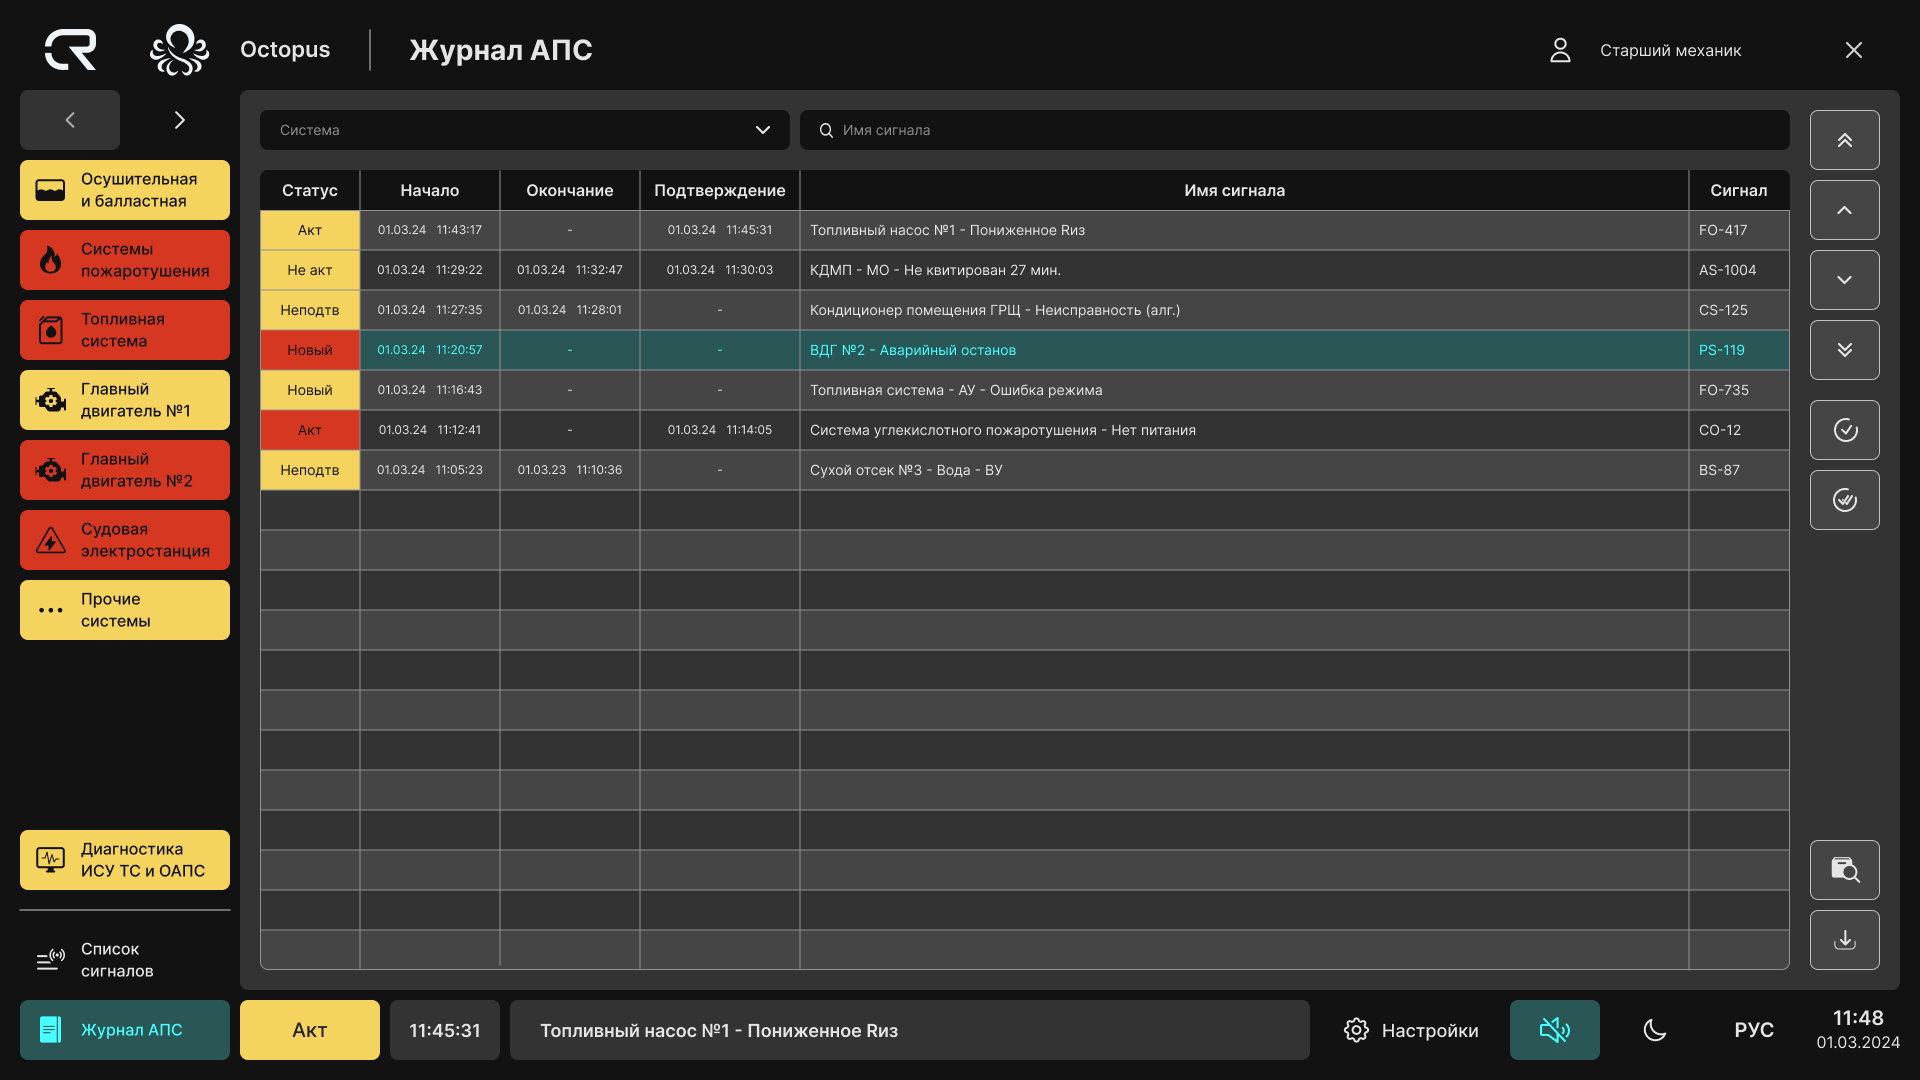Click Не акт status cell
Viewport: 1920px width, 1080px height.
[x=310, y=270]
